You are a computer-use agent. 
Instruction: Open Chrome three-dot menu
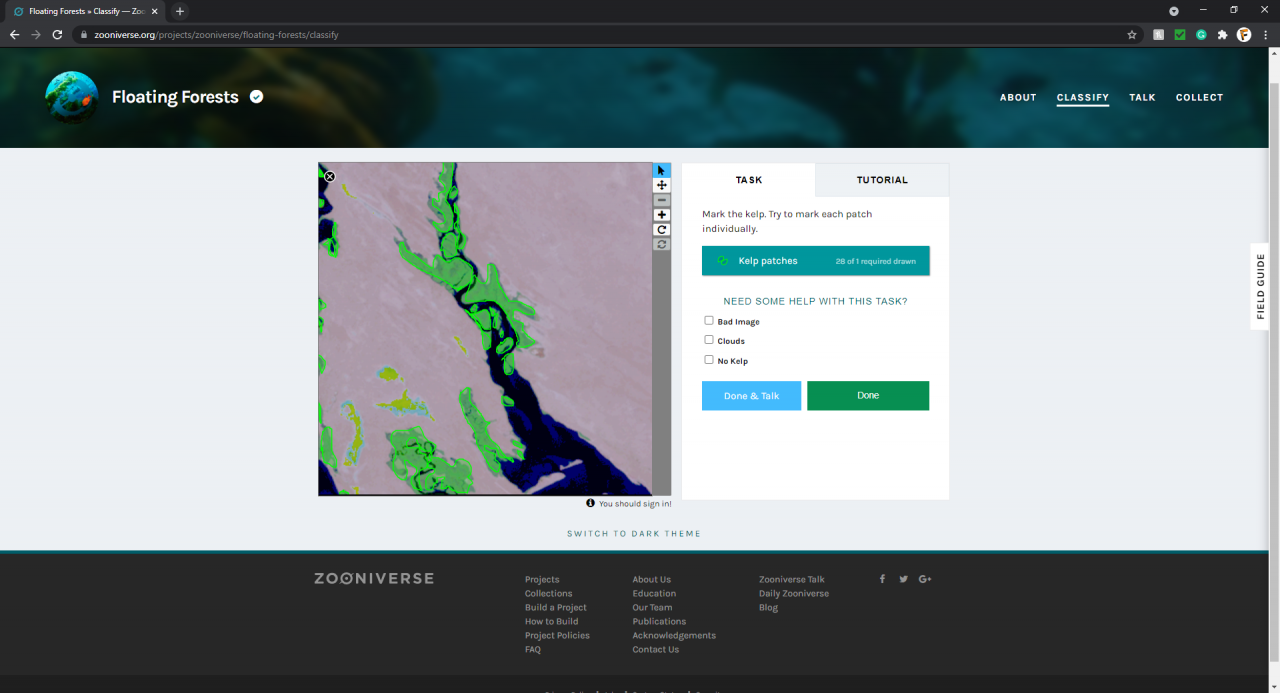coord(1266,34)
